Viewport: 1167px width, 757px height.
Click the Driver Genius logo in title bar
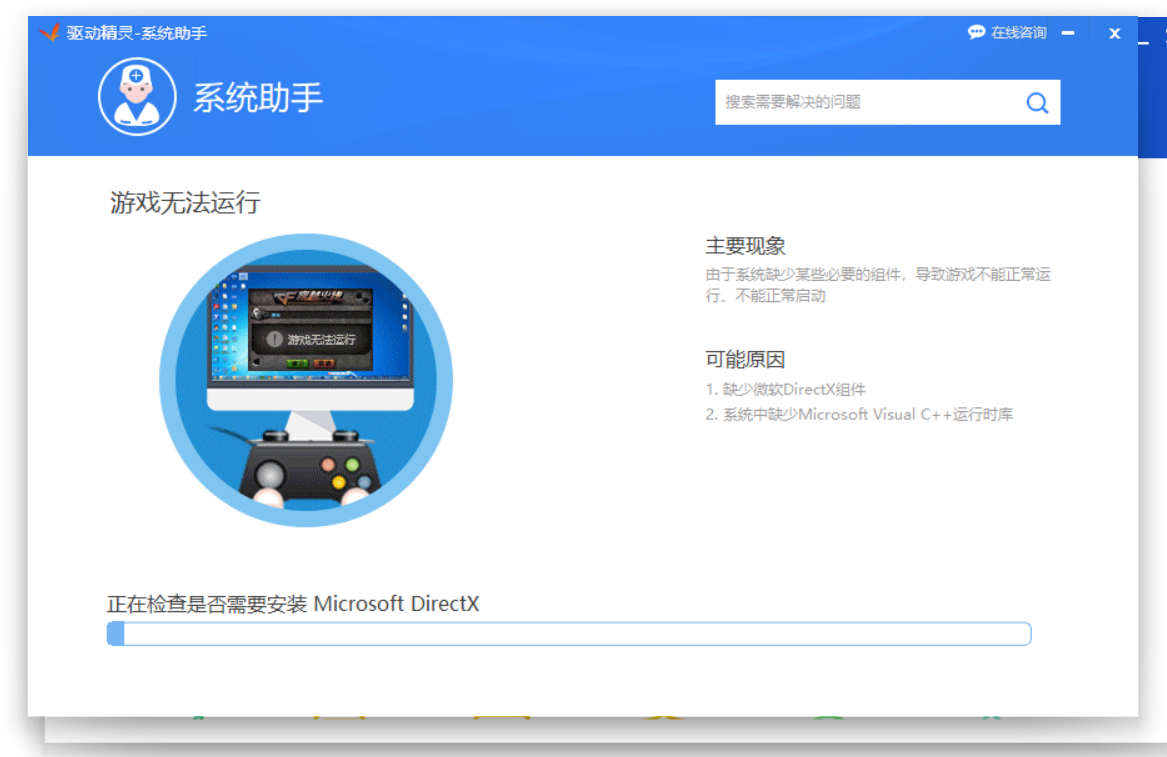[49, 33]
